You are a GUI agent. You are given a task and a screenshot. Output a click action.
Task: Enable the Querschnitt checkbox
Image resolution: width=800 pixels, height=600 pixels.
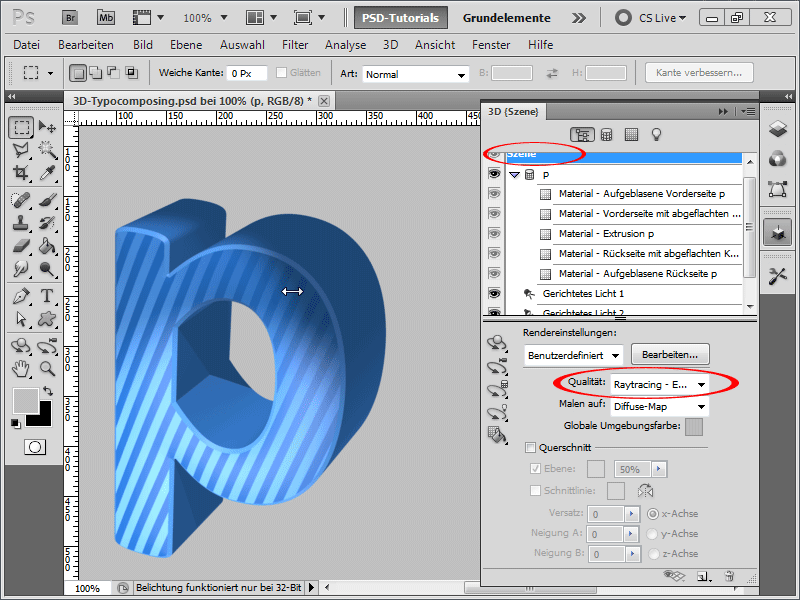[x=530, y=447]
